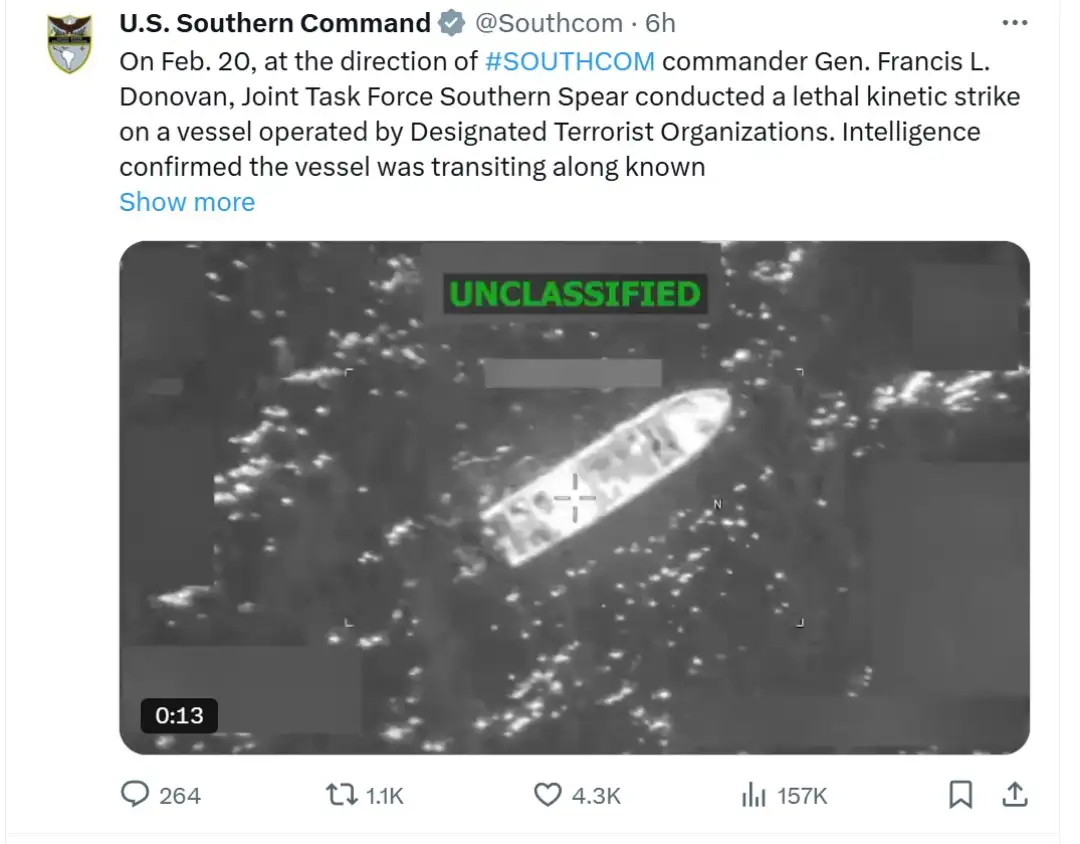
Task: Open the U.S. Southern Command profile avatar
Action: (70, 45)
